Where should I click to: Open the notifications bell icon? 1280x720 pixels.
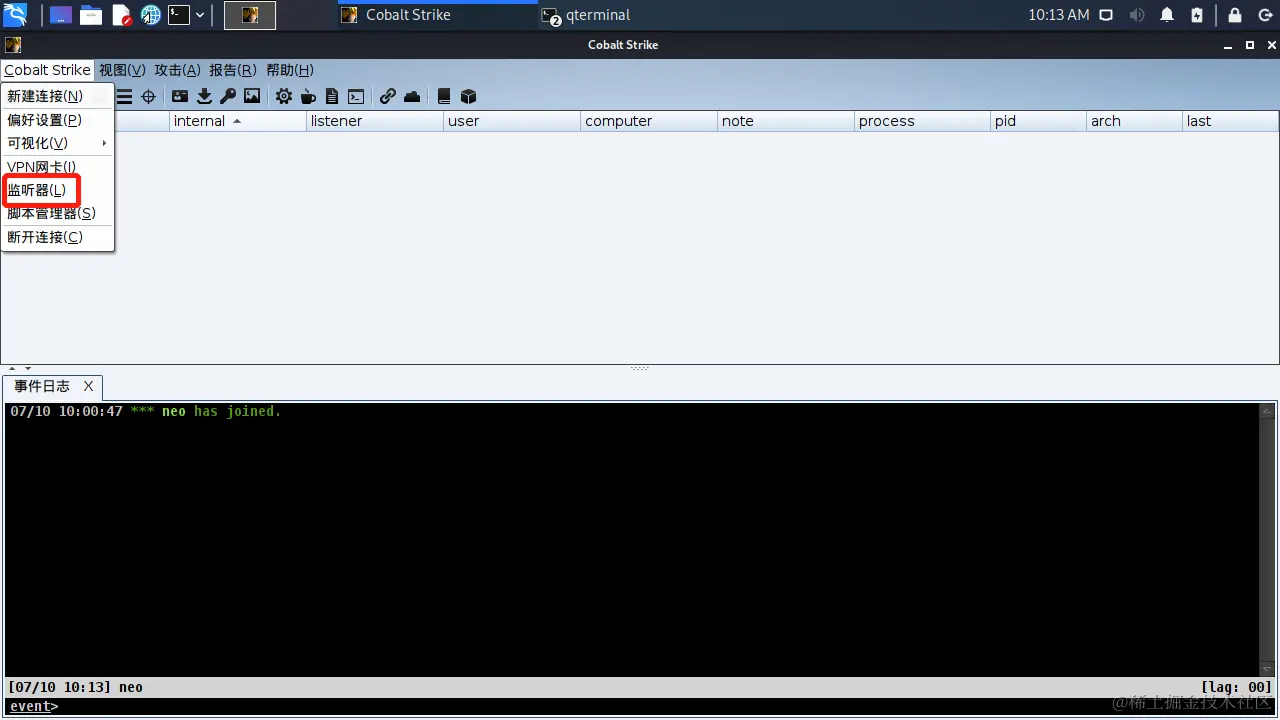(x=1167, y=15)
